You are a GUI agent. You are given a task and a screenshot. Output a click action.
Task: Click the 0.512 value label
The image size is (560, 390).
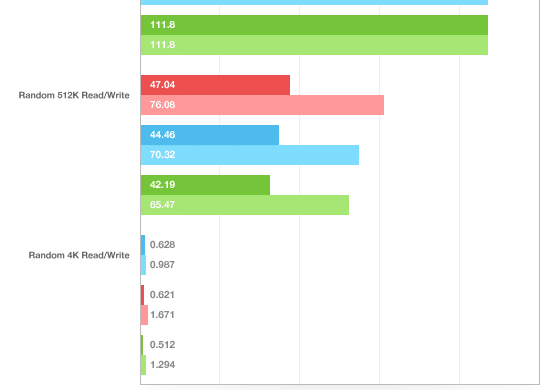pyautogui.click(x=162, y=345)
